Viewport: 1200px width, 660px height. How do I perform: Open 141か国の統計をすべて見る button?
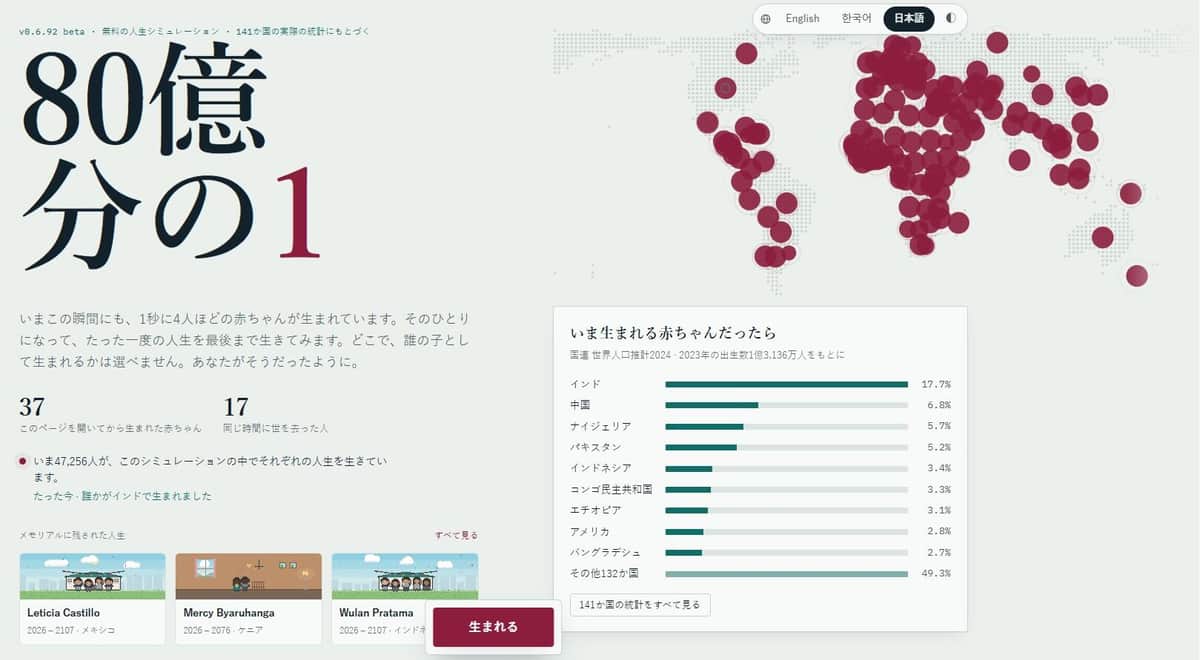click(640, 604)
